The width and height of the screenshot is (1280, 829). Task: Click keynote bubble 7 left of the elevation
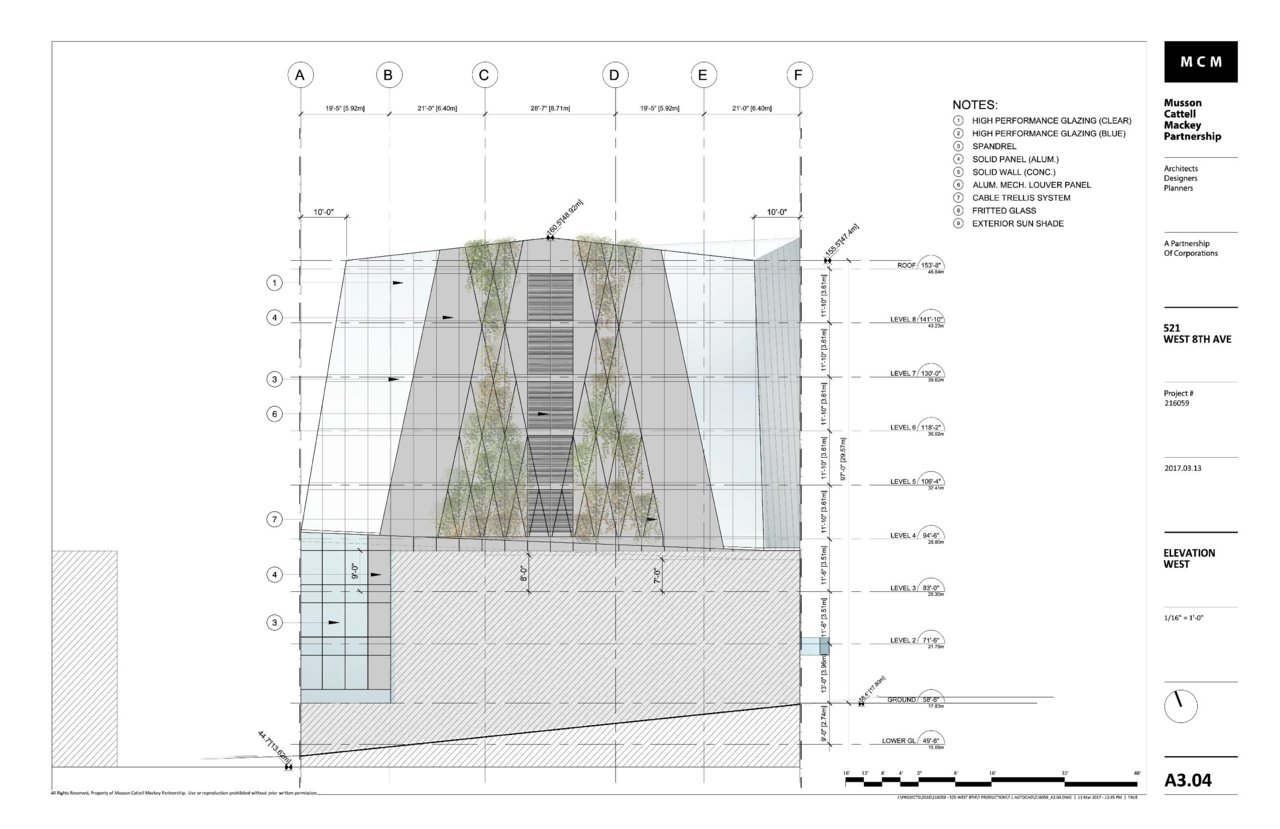click(274, 518)
